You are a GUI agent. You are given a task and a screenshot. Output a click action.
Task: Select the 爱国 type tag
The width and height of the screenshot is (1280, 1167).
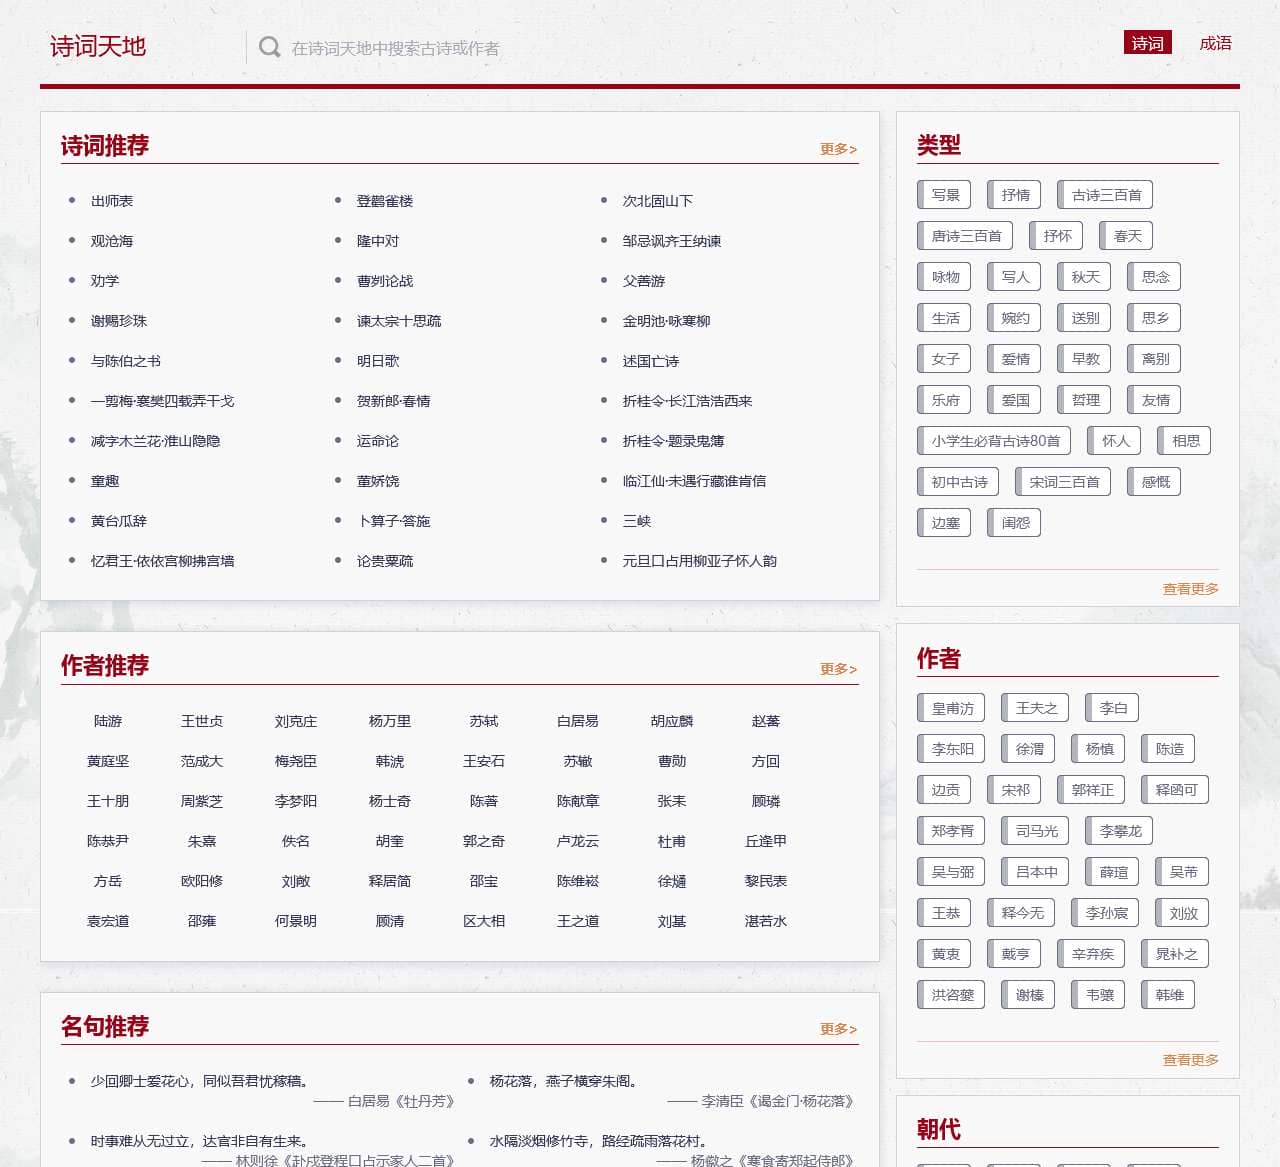(x=1015, y=400)
